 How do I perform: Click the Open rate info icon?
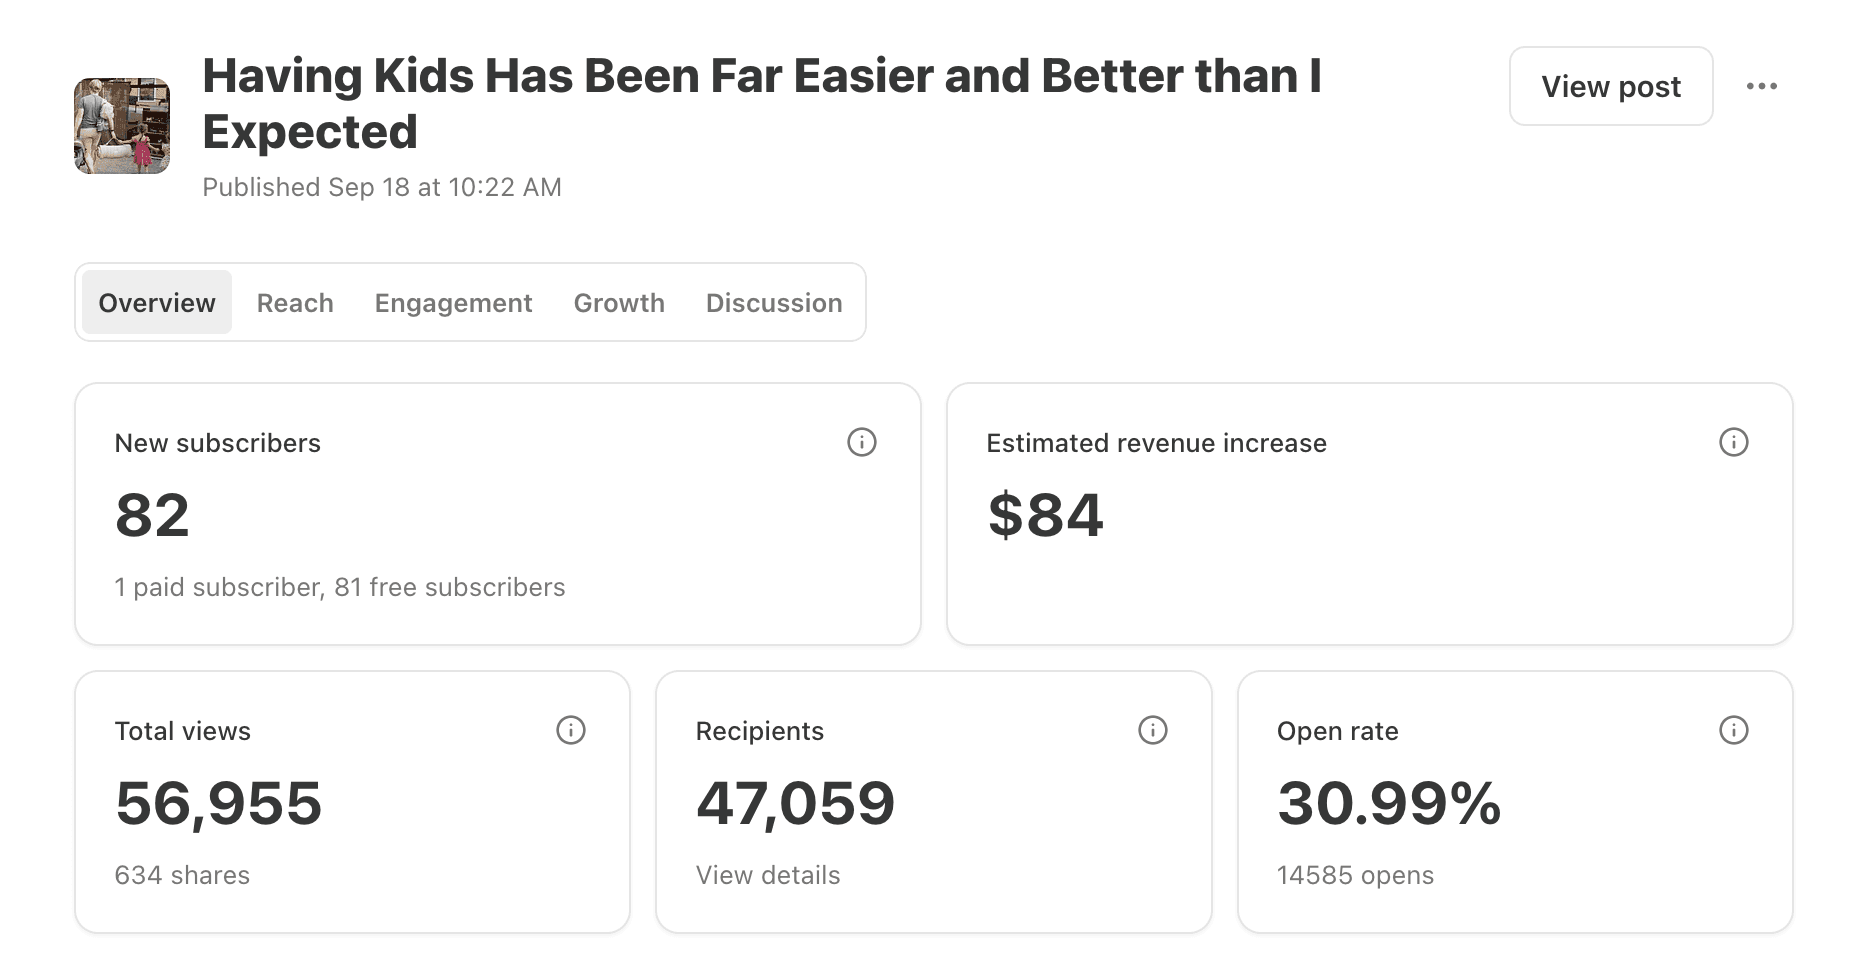pos(1733,730)
